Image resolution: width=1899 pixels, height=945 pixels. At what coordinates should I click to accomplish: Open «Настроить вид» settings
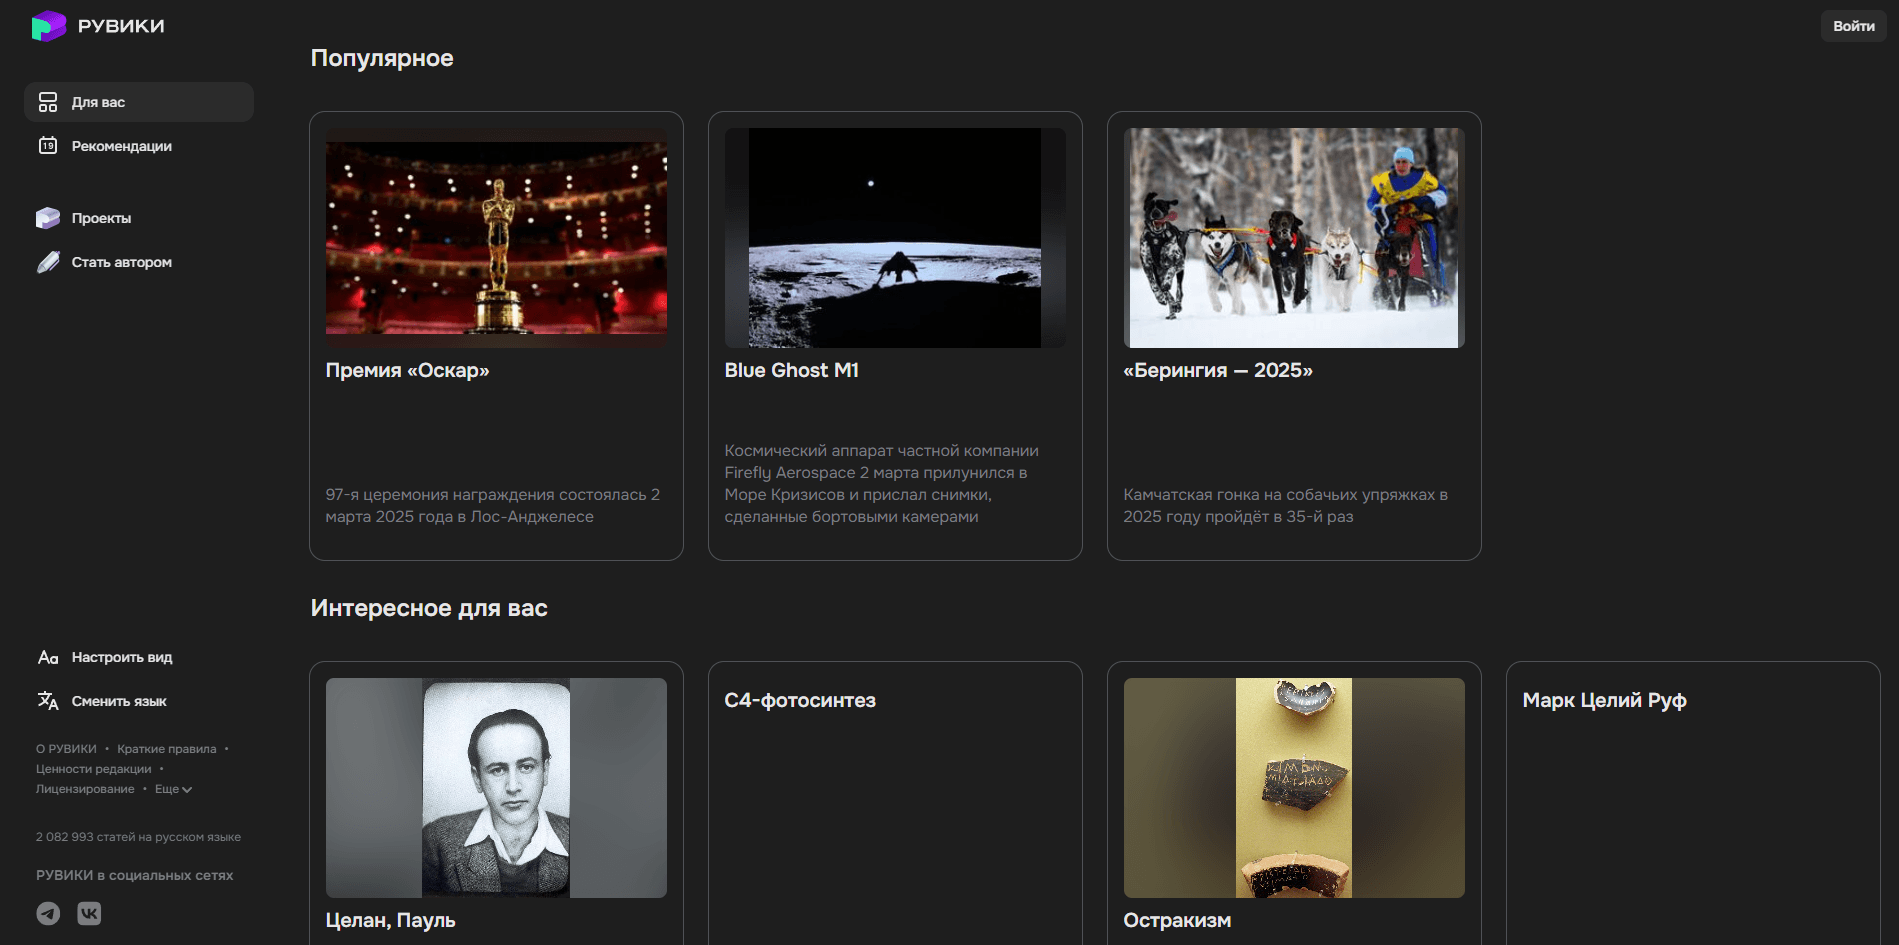[121, 657]
